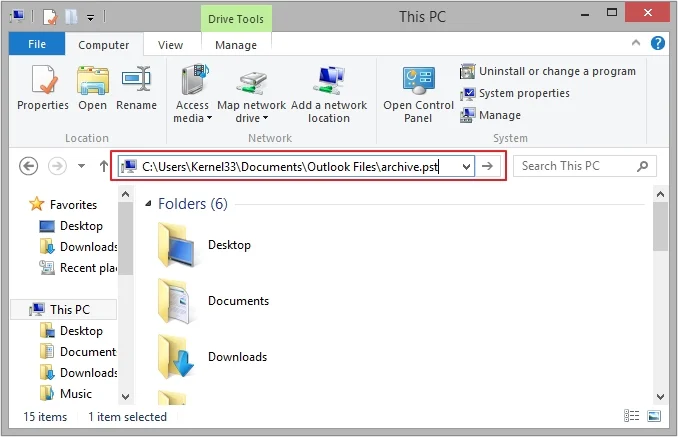Viewport: 678px width, 437px height.
Task: Collapse the Folders (6) group
Action: [148, 203]
